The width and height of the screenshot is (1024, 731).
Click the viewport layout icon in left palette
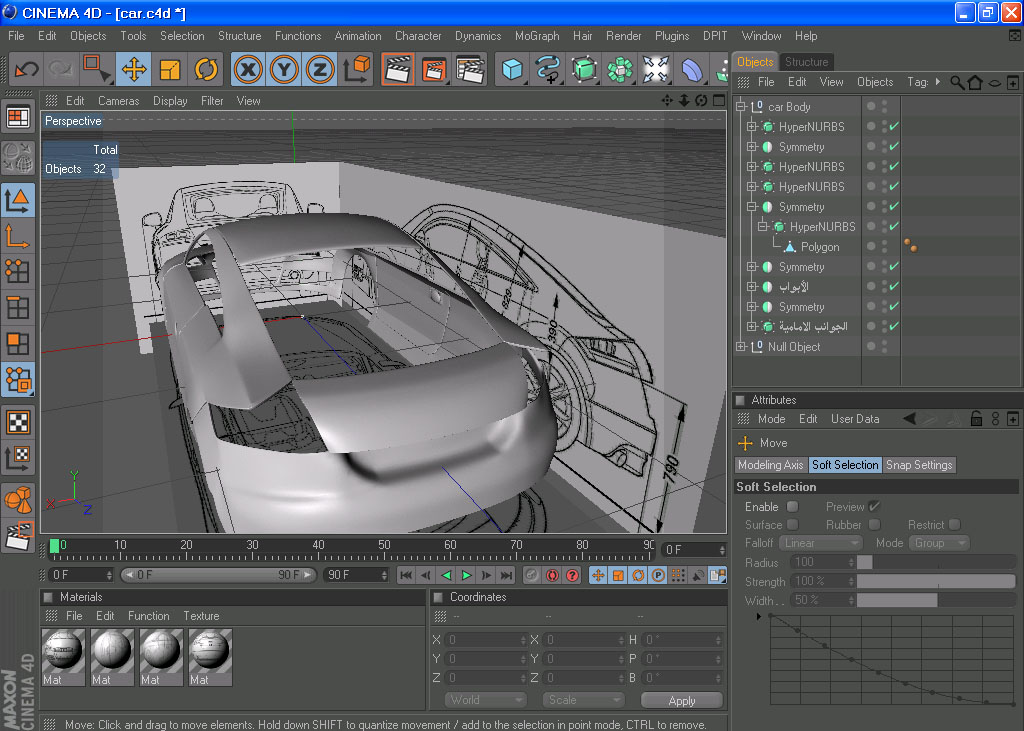pyautogui.click(x=18, y=118)
